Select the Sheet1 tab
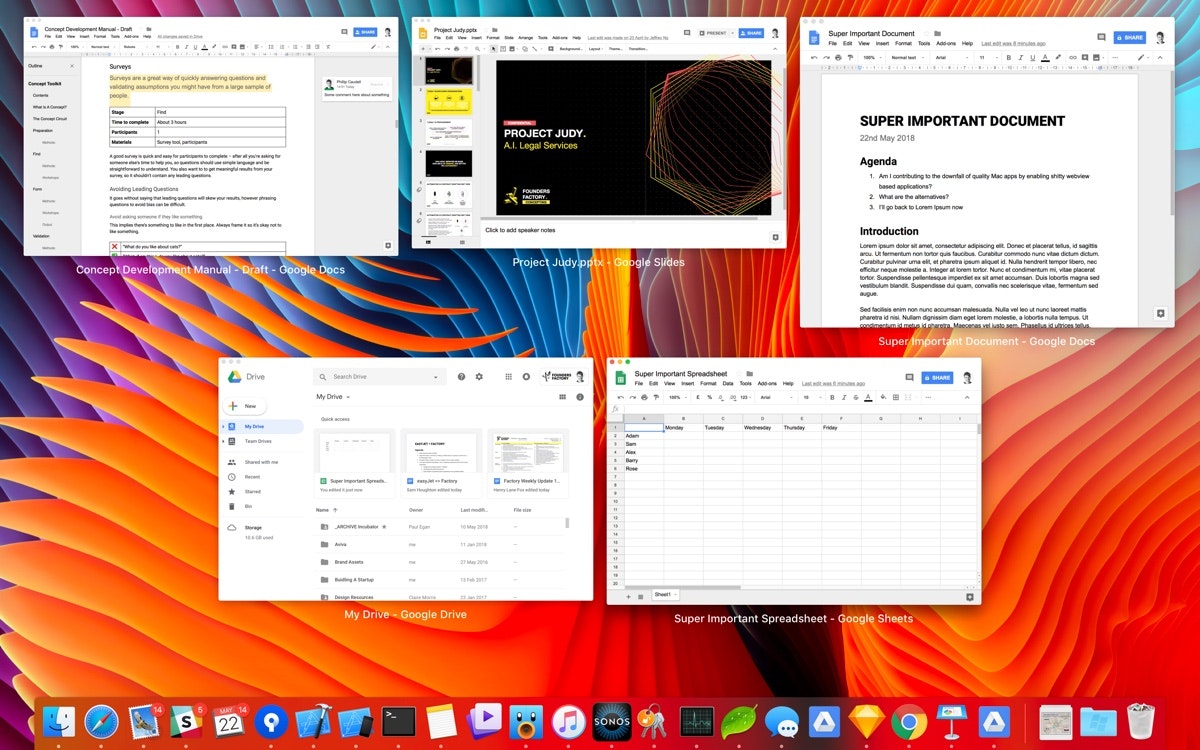This screenshot has height=750, width=1200. 663,594
